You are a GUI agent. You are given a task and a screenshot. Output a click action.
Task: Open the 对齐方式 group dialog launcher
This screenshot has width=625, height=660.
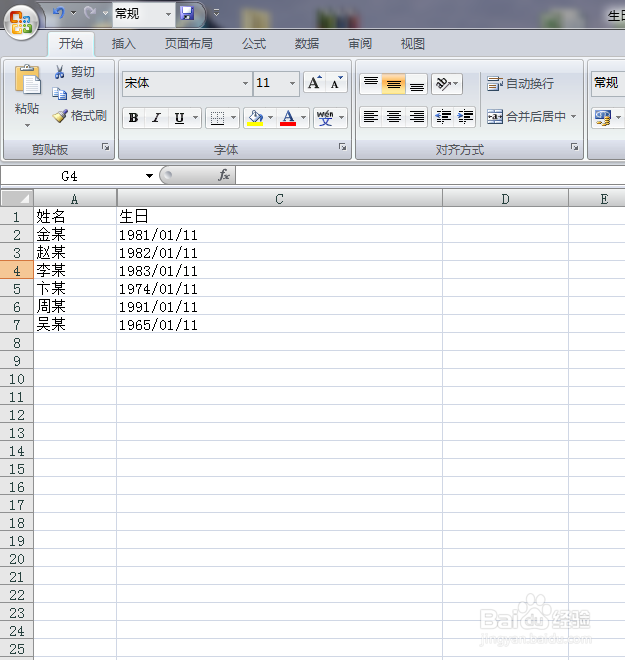pyautogui.click(x=574, y=147)
